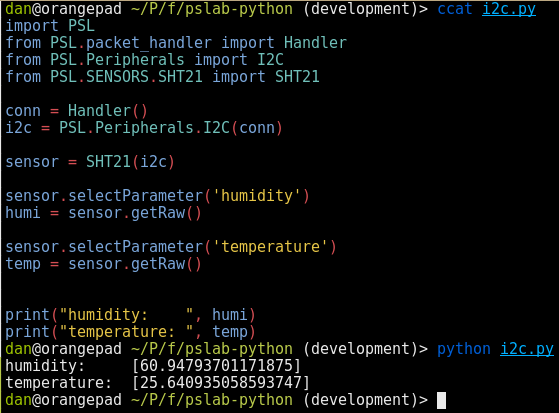Click the string 'temperature' in selectParameter
This screenshot has width=559, height=413.
pos(270,247)
